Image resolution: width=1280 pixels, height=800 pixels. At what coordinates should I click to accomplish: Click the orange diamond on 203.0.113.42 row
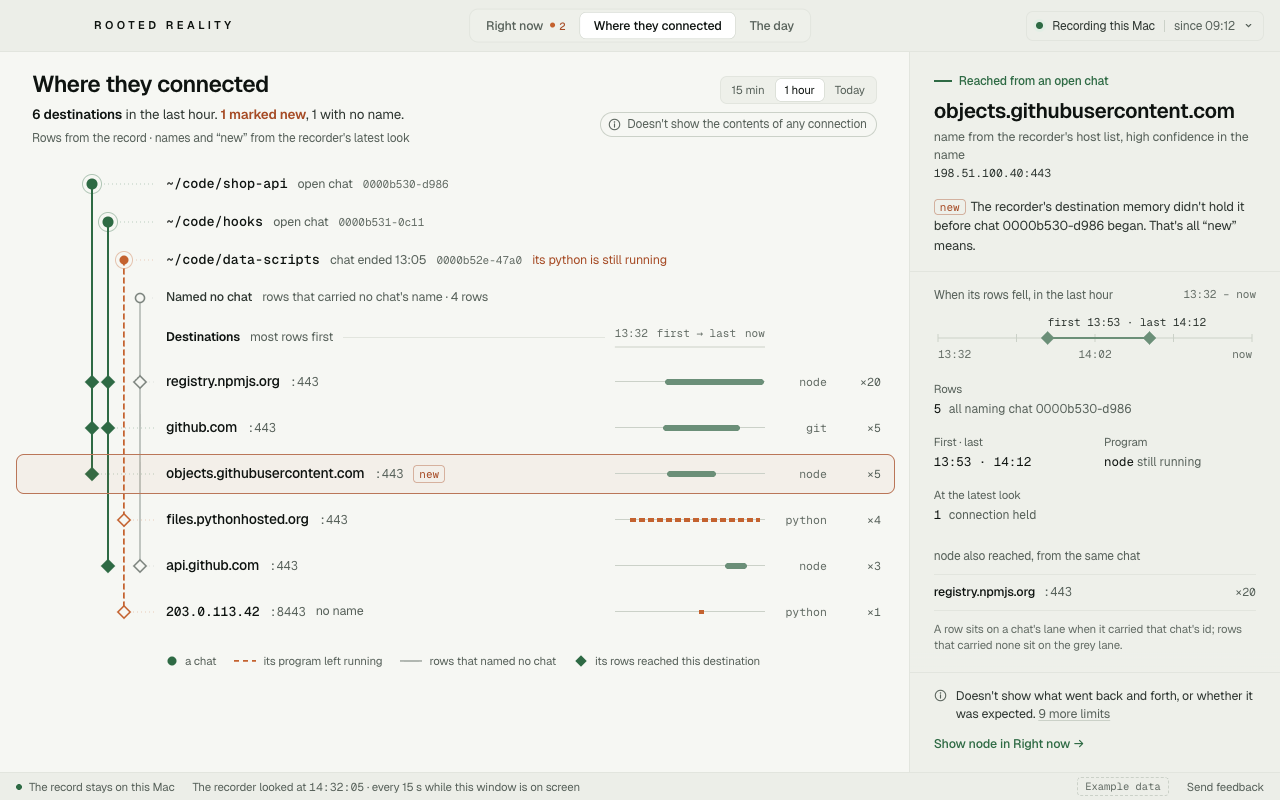[x=124, y=612]
